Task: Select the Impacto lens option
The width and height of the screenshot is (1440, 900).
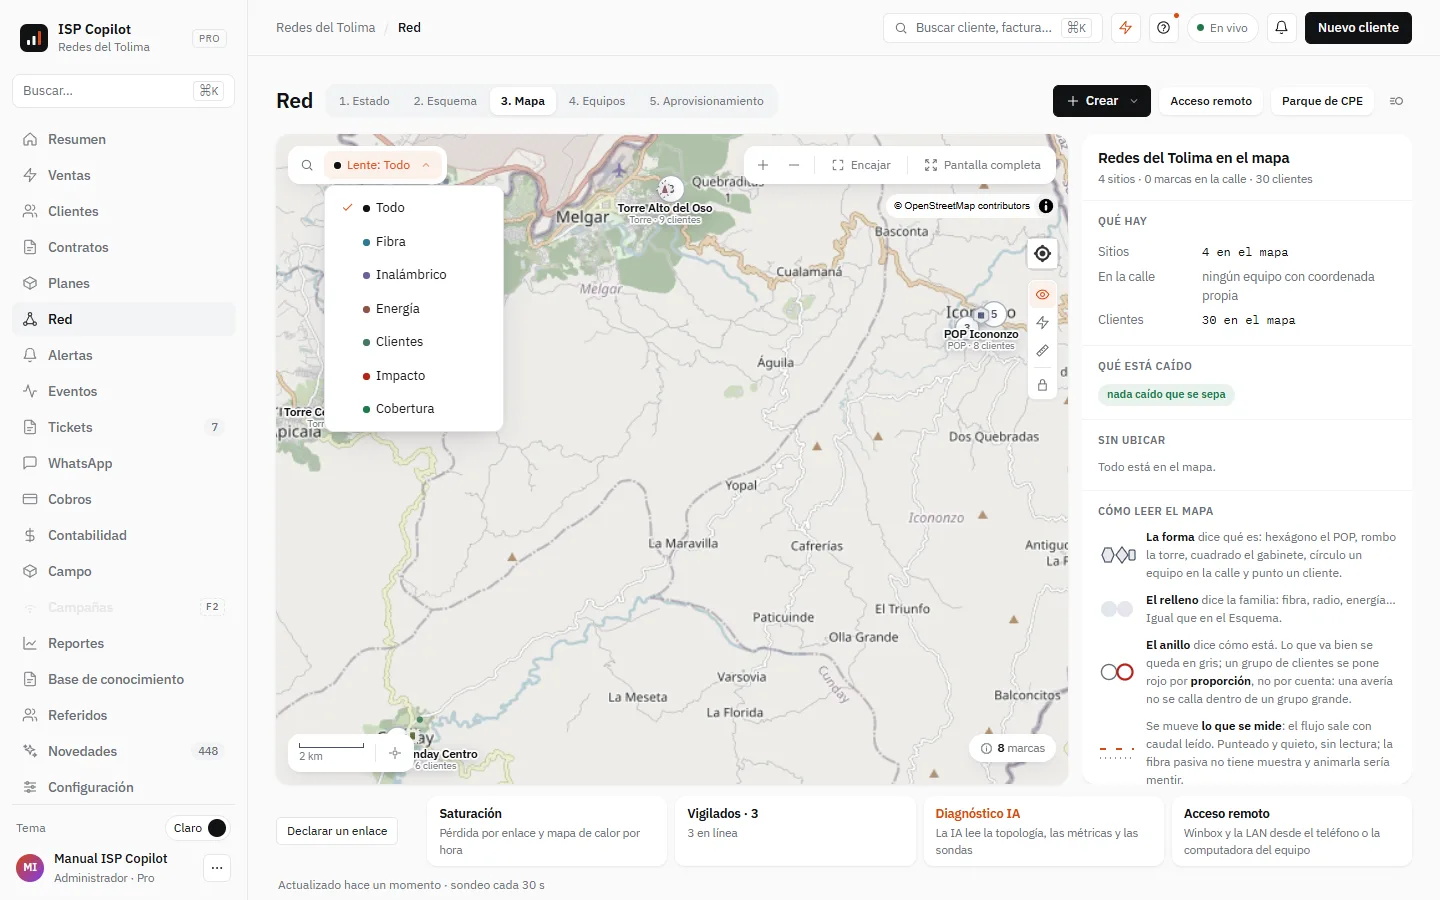Action: pos(414,376)
